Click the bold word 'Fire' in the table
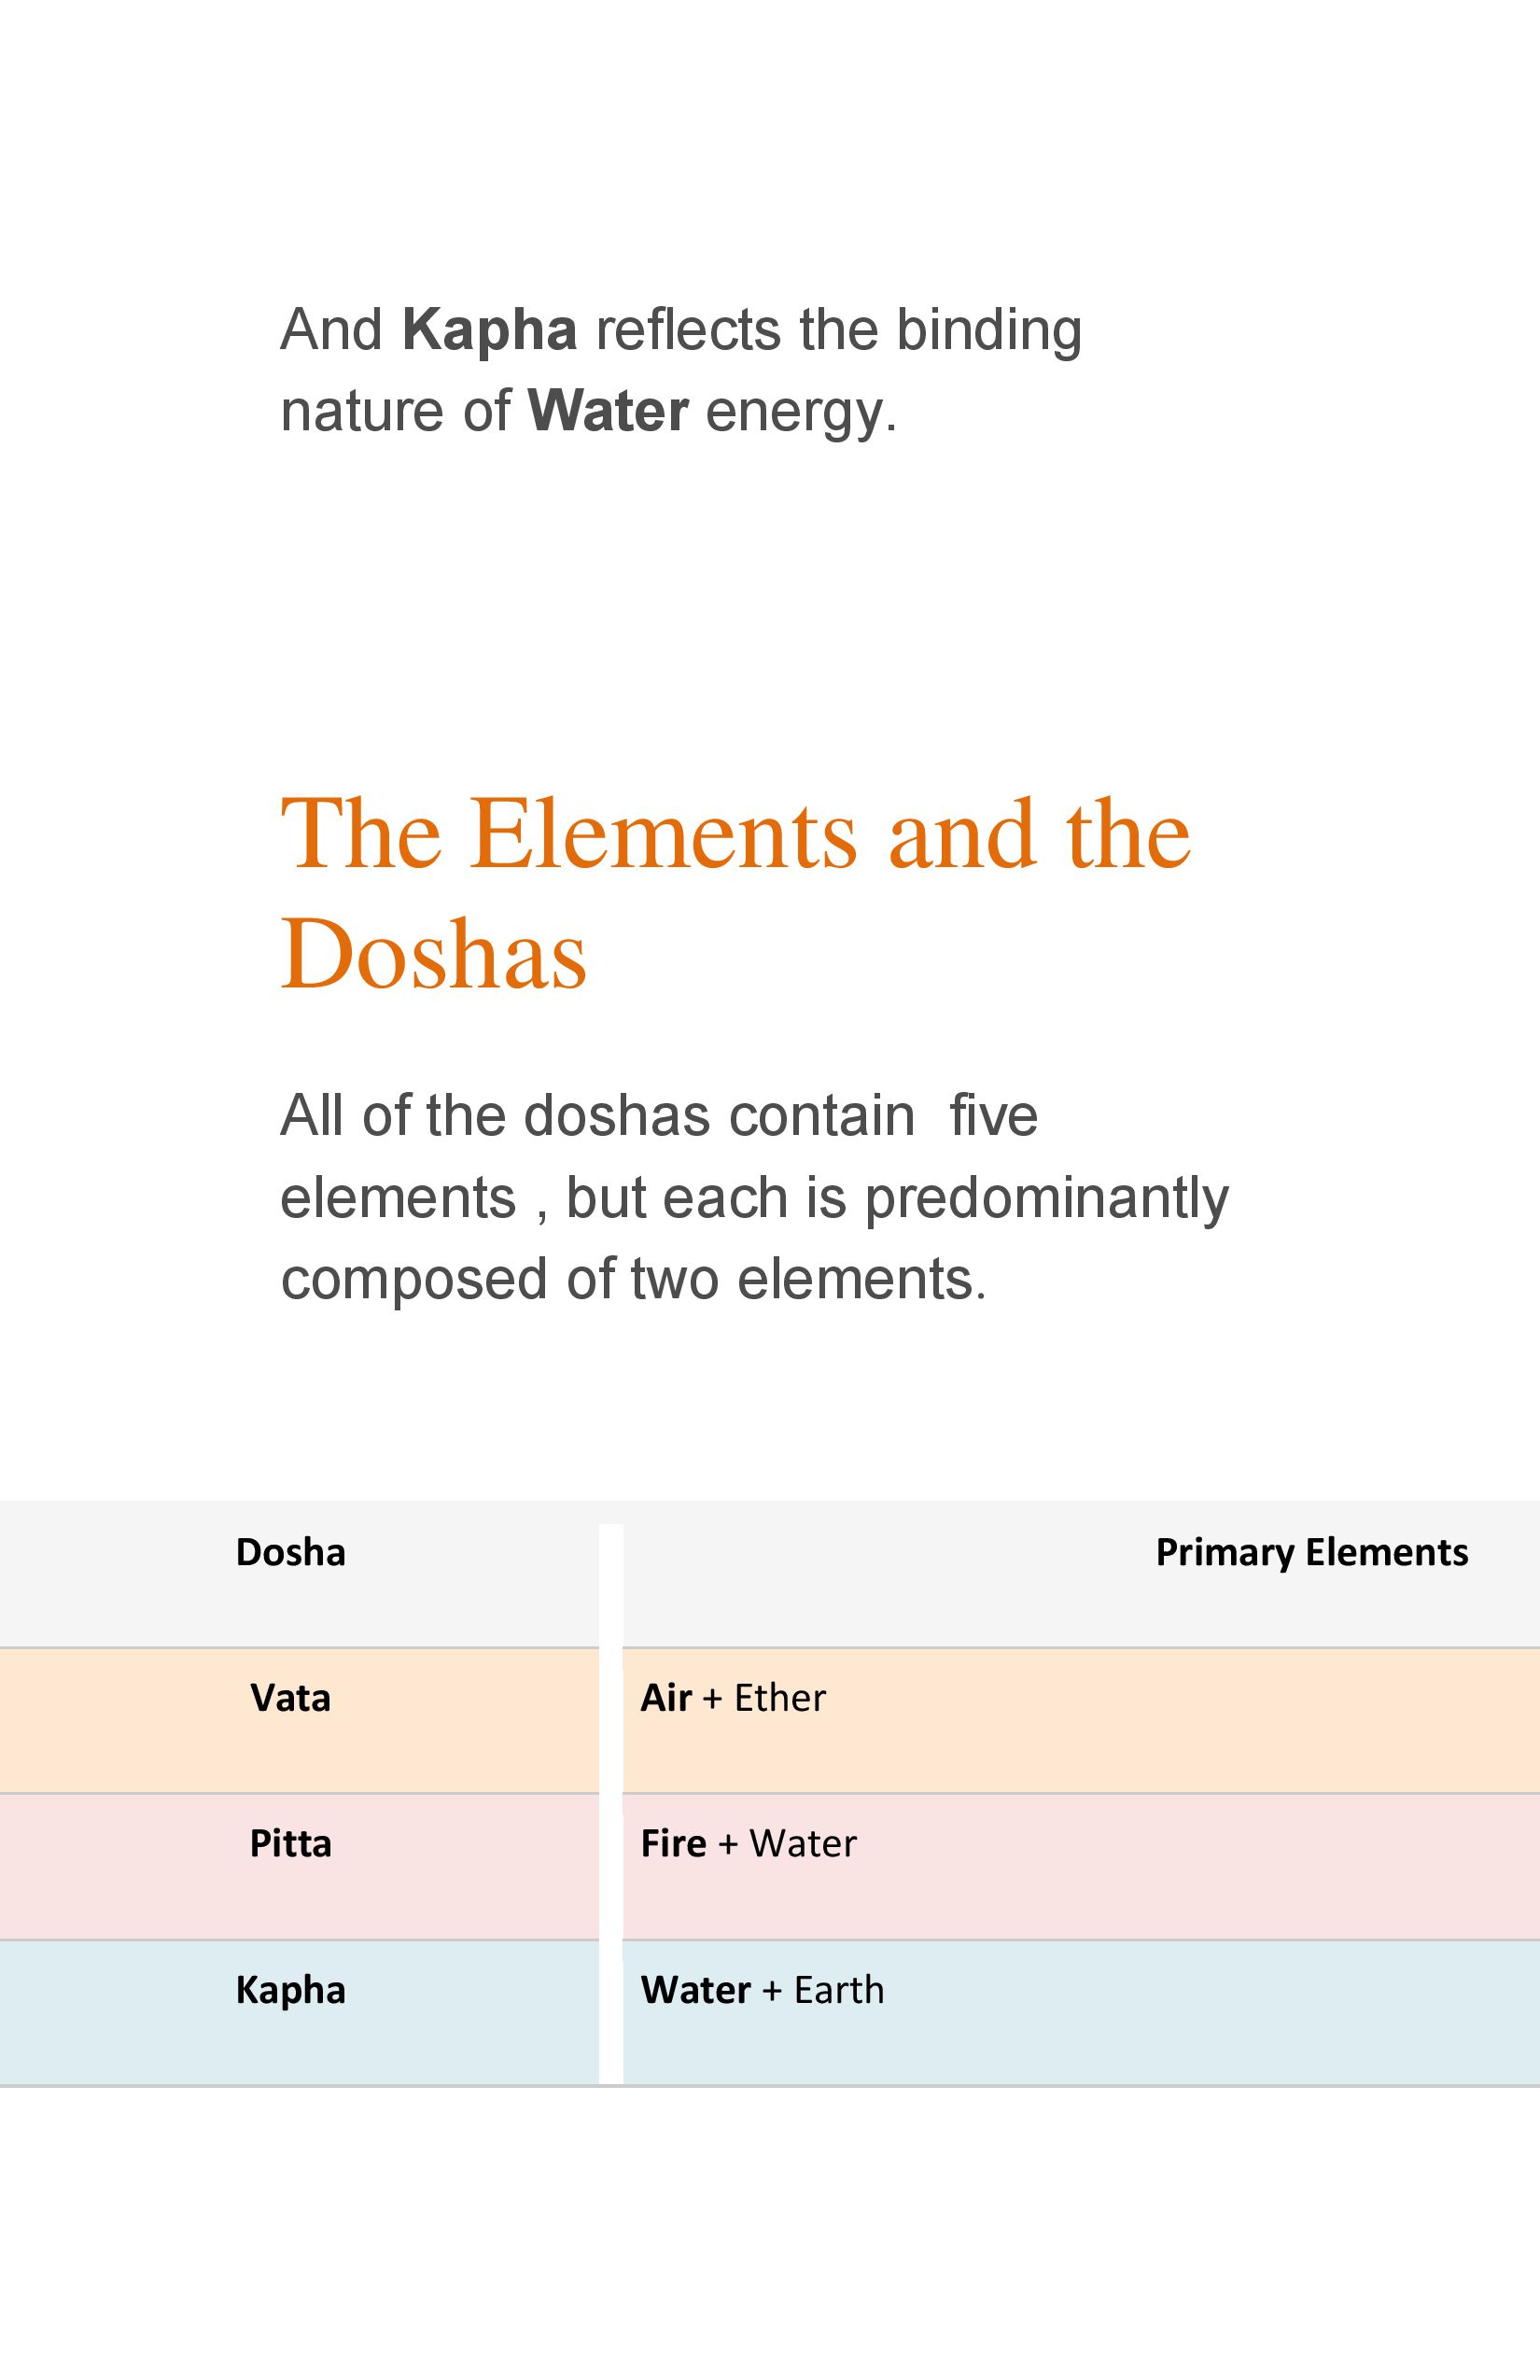The width and height of the screenshot is (1540, 2380). coord(673,1843)
